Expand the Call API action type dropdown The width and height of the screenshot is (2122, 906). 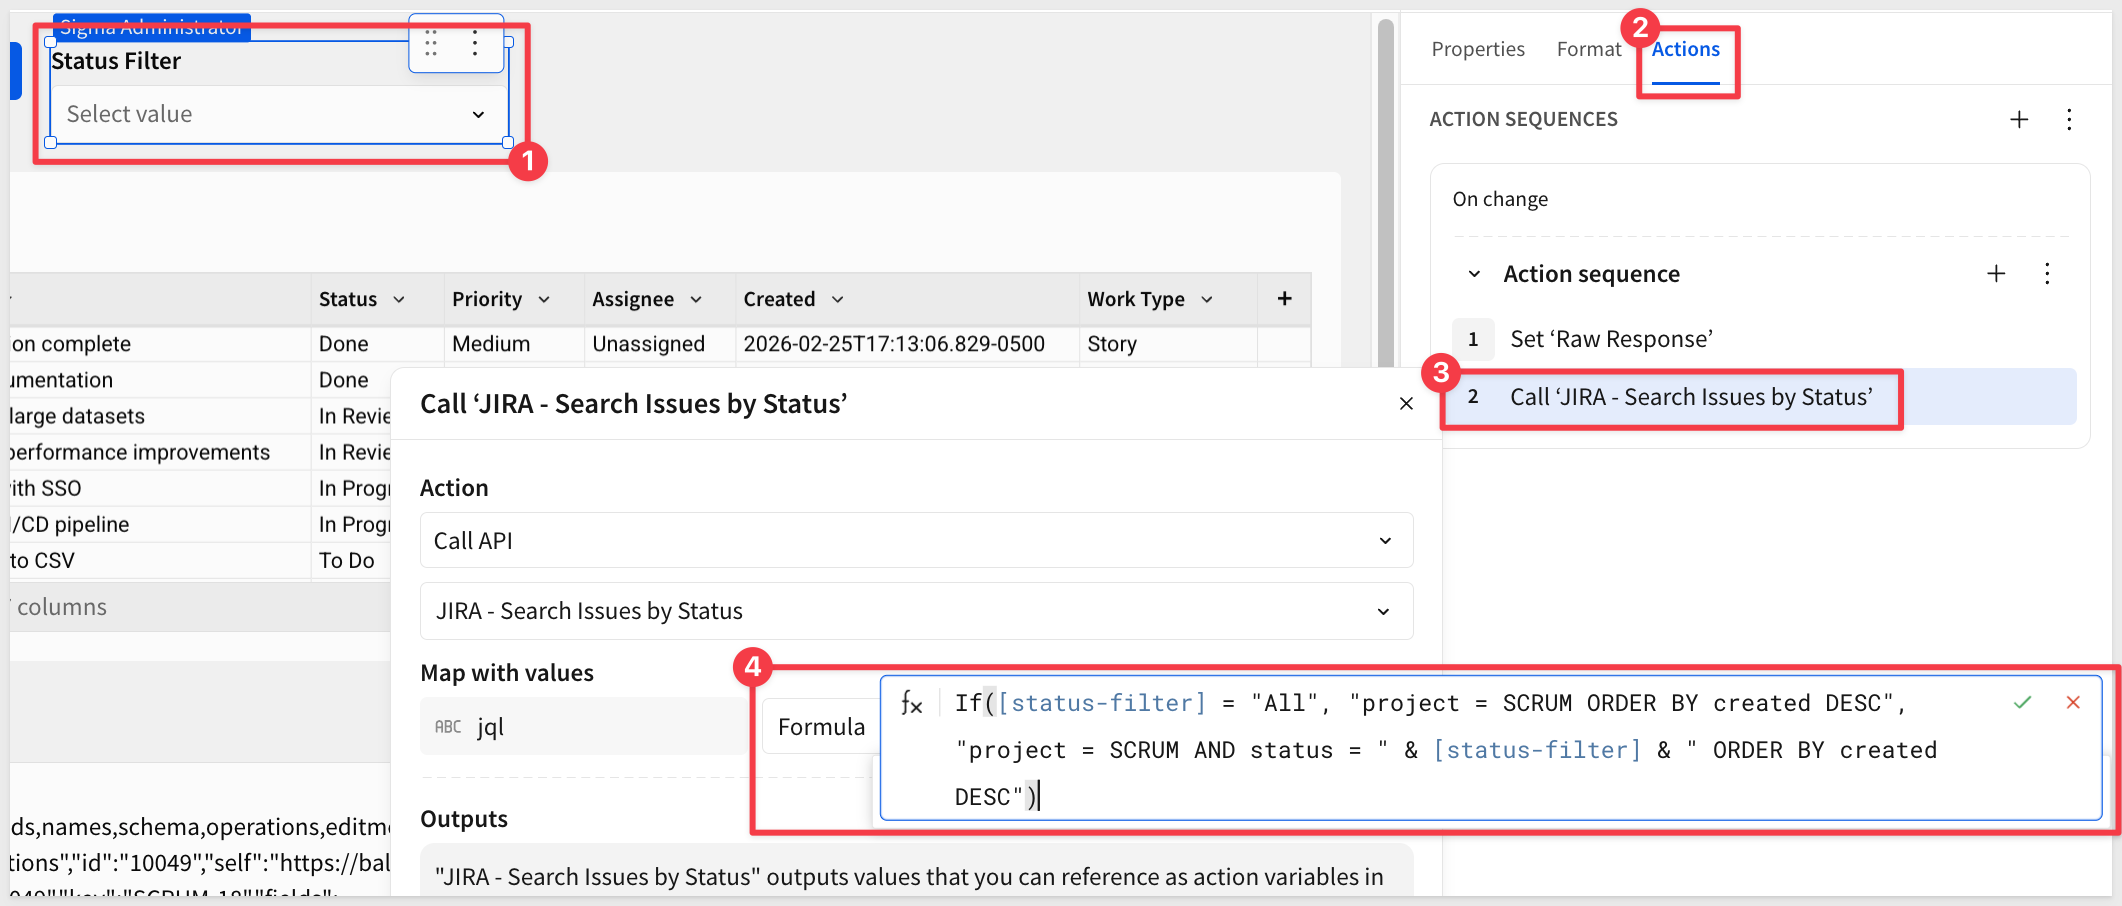coord(915,541)
